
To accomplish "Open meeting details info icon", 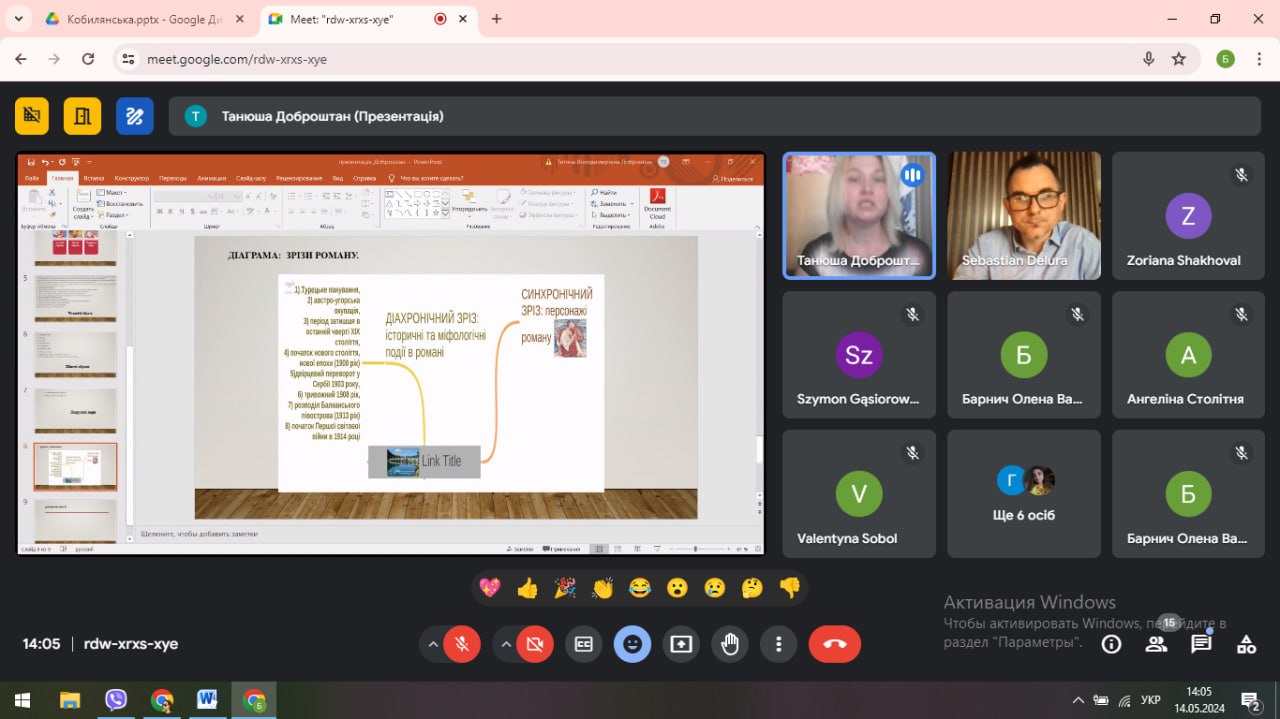I will pyautogui.click(x=1111, y=644).
